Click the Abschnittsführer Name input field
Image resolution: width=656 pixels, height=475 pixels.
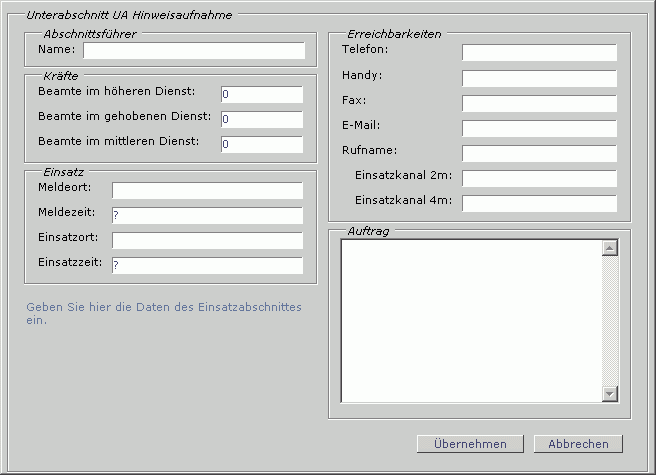click(194, 51)
